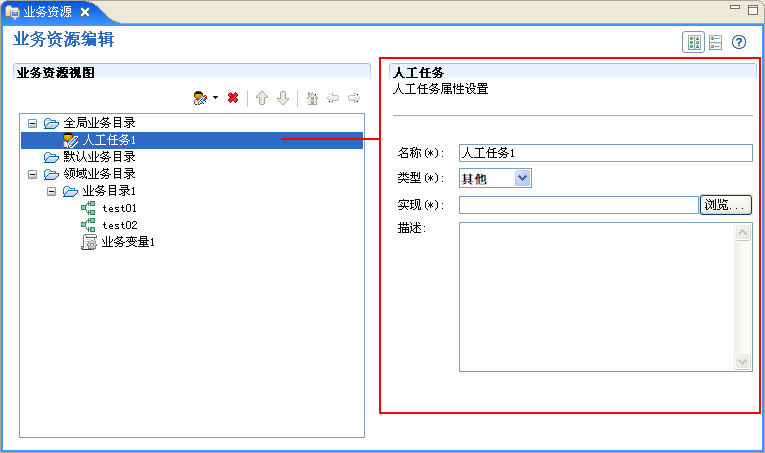Toggle the vertical stacked layout button

715,42
